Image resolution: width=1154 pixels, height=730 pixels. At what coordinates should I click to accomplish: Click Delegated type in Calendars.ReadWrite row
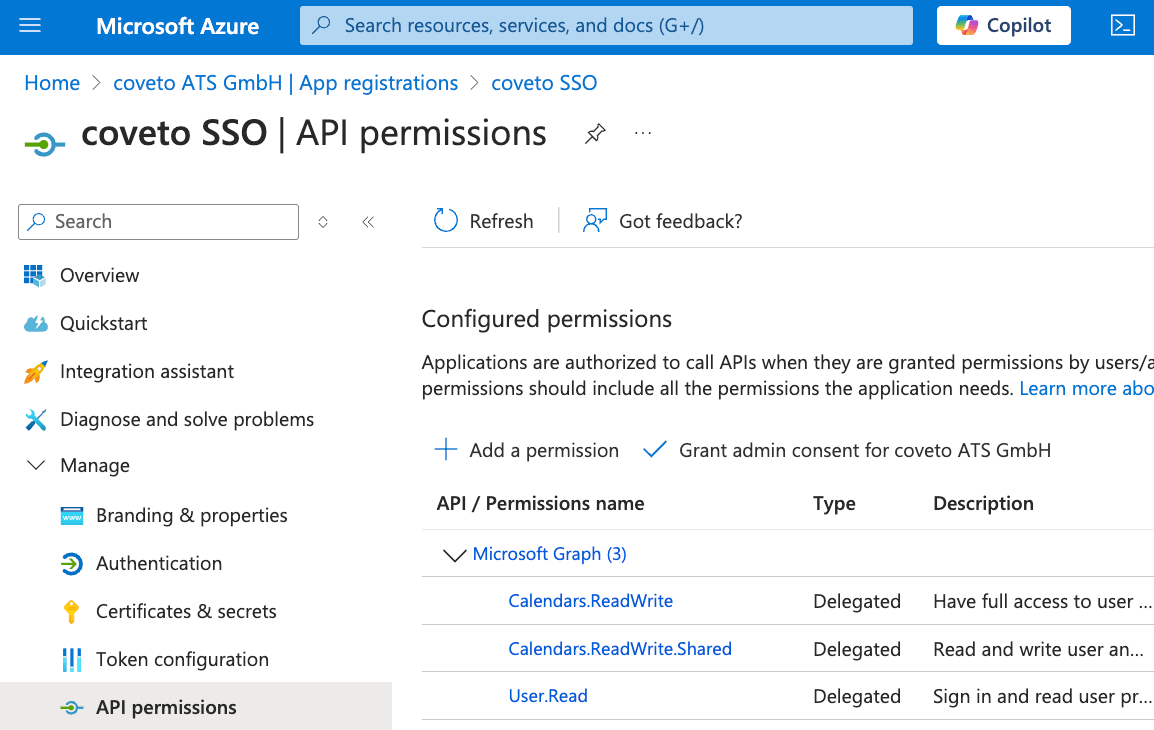857,602
